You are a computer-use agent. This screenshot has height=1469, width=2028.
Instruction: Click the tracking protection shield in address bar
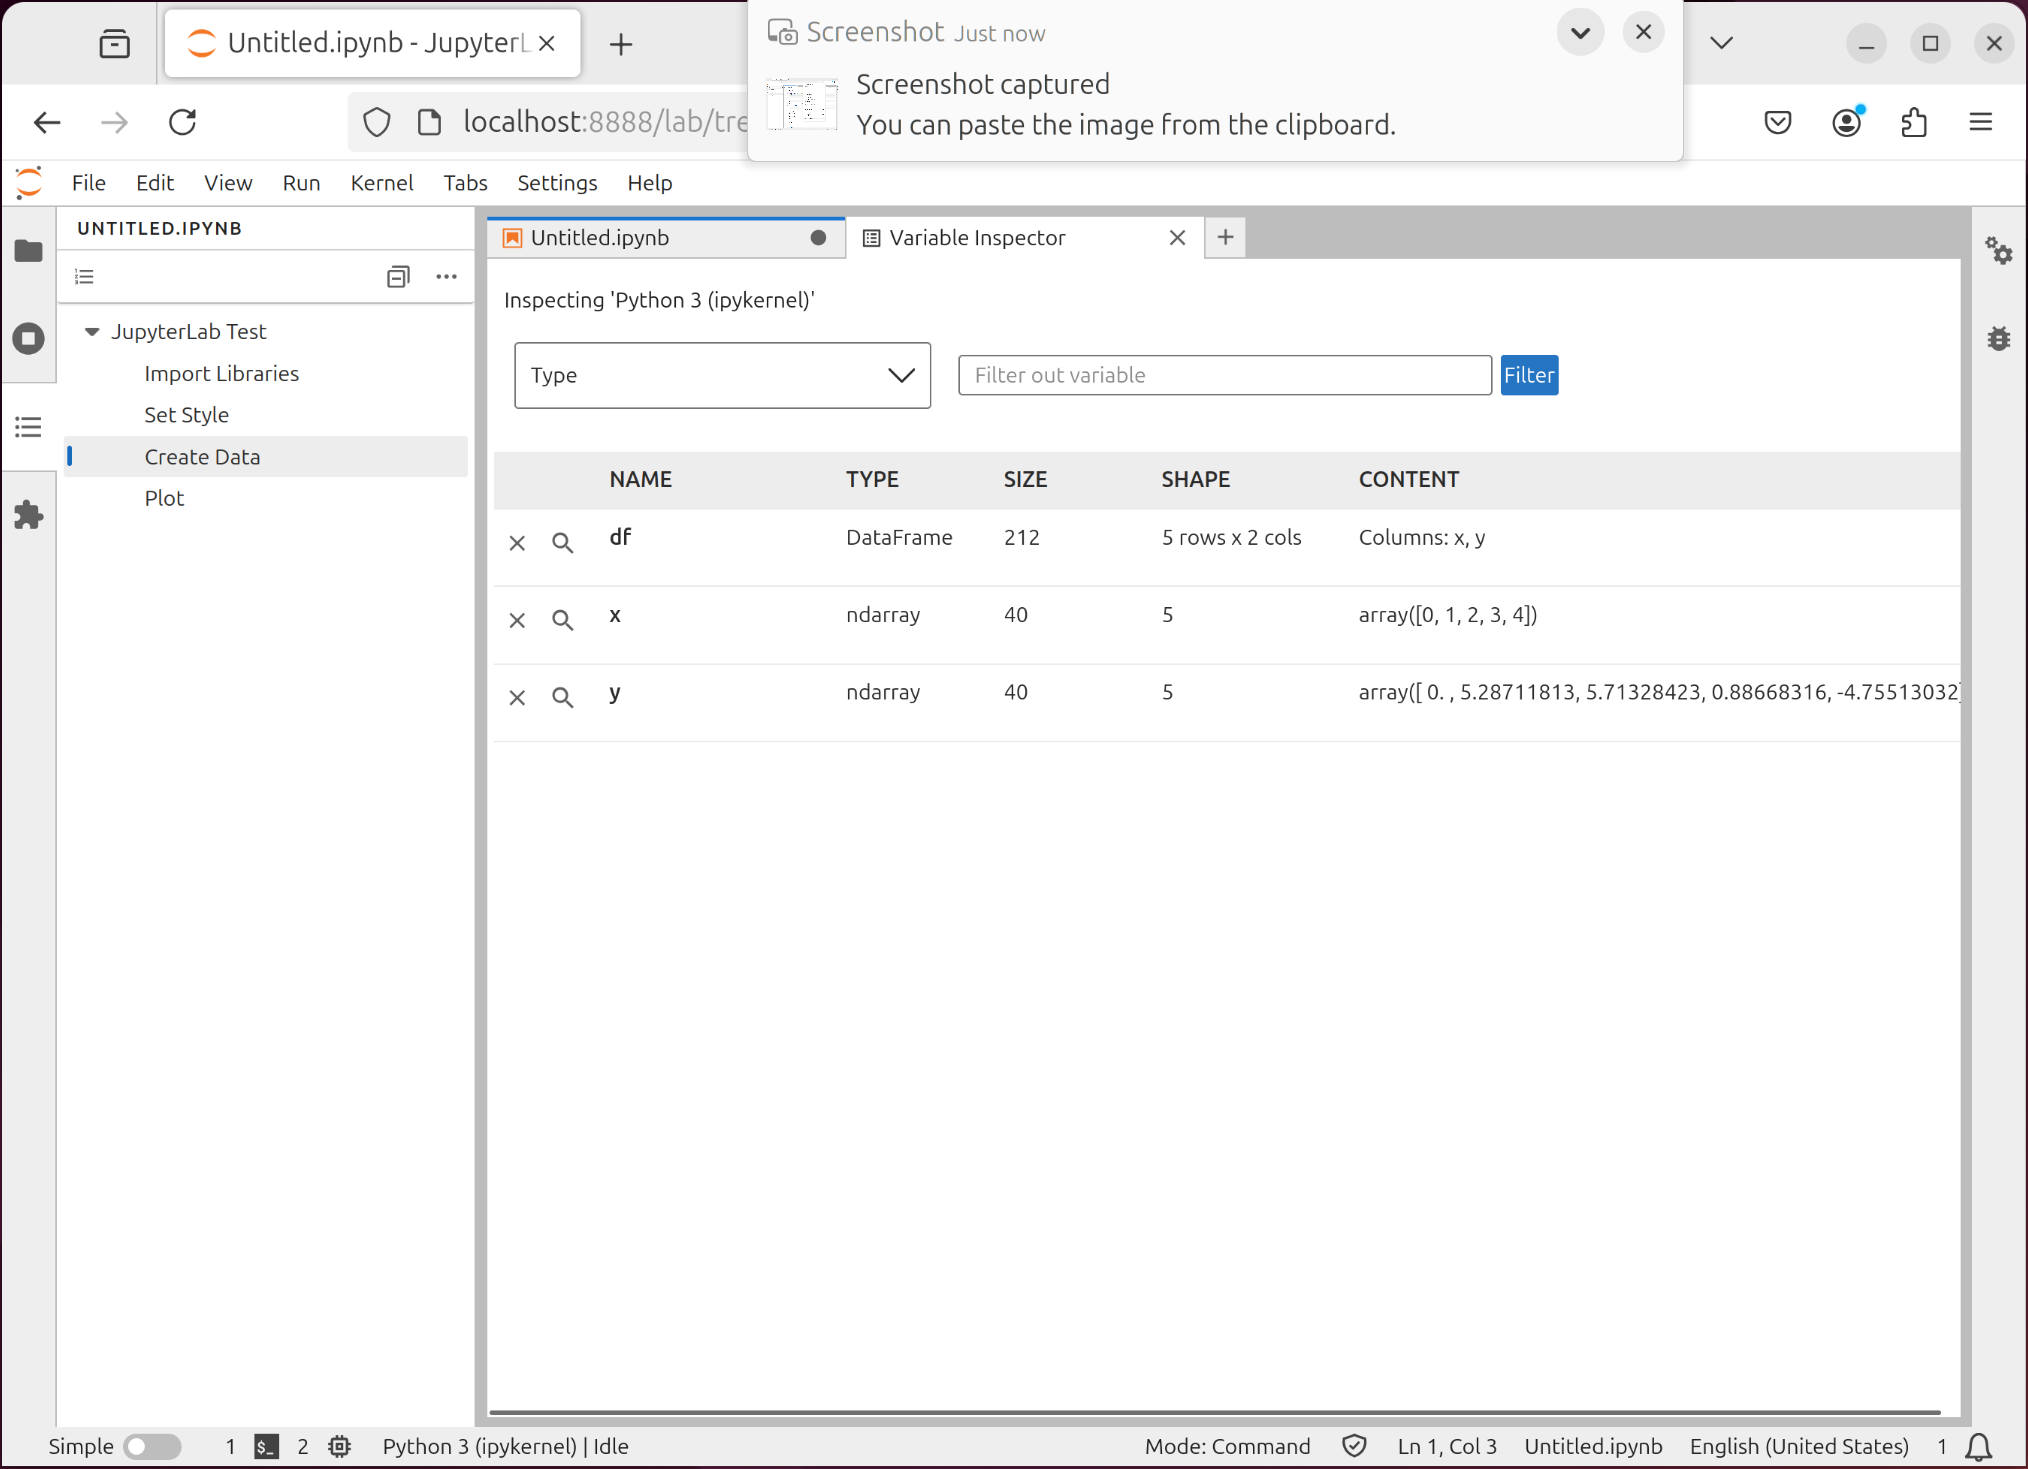pyautogui.click(x=377, y=123)
